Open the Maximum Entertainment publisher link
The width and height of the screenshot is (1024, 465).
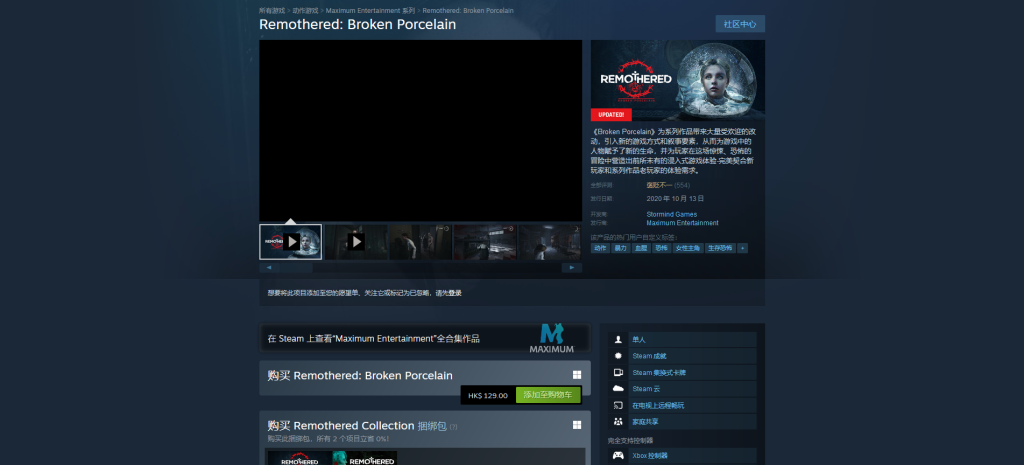click(x=682, y=223)
